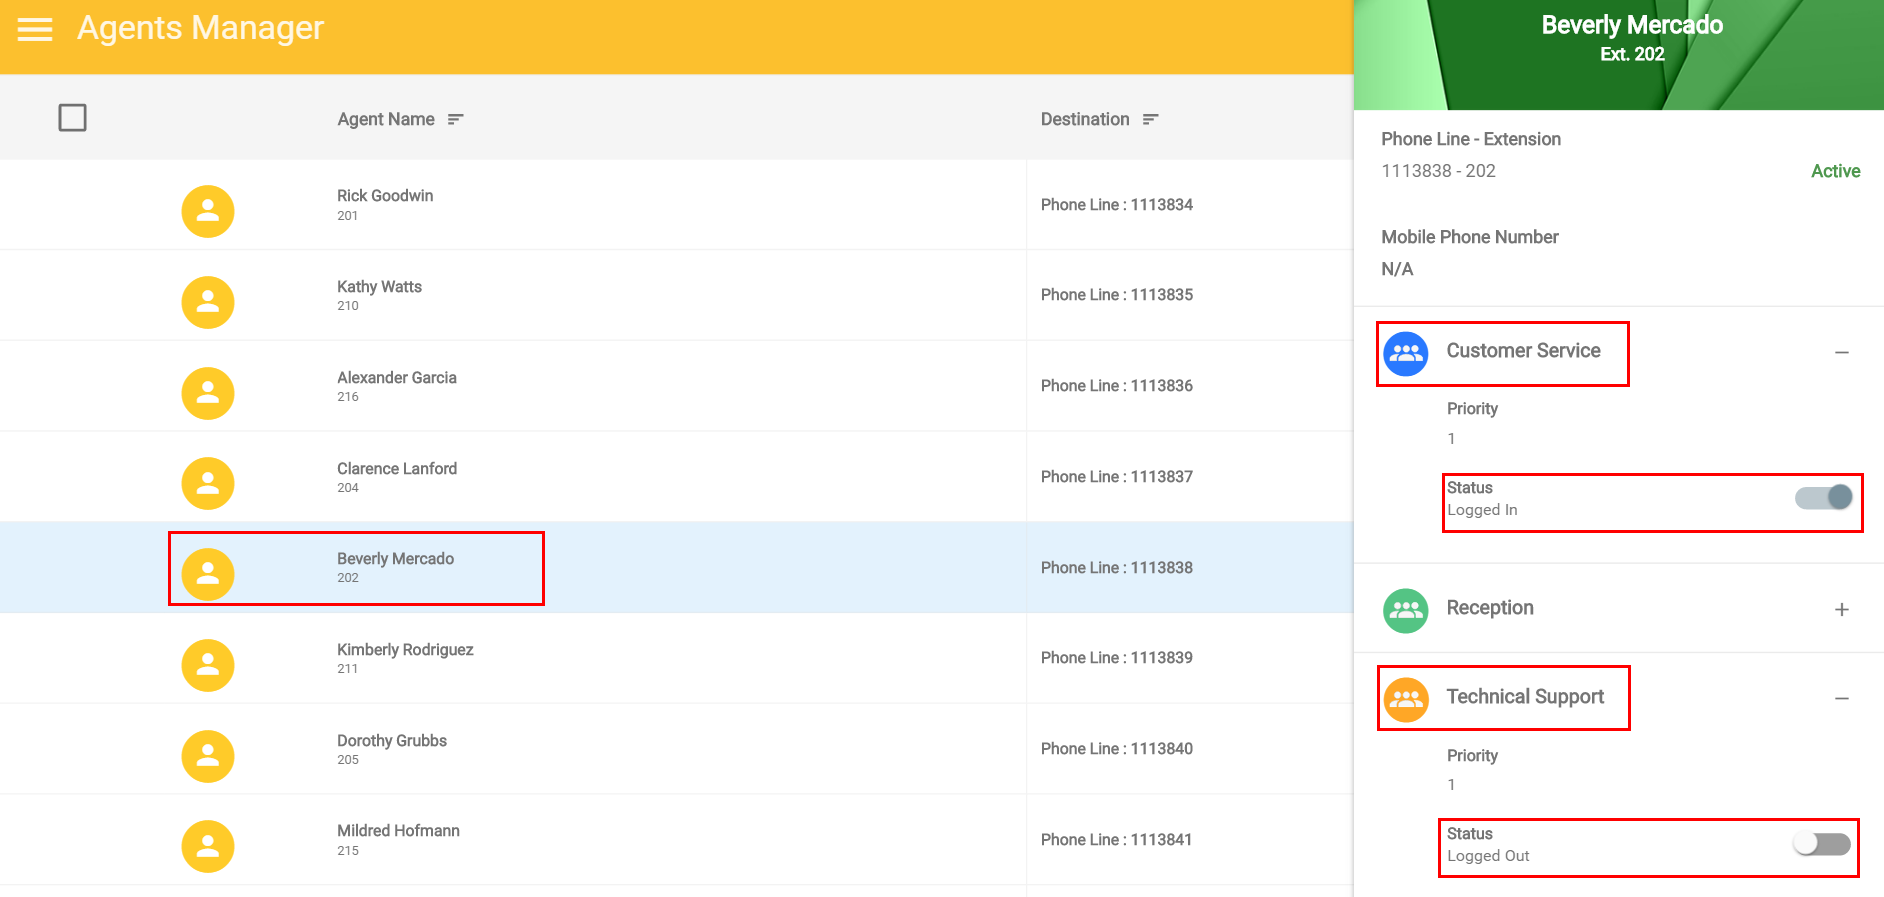Image resolution: width=1884 pixels, height=897 pixels.
Task: Sort by Destination column icon
Action: [x=1151, y=119]
